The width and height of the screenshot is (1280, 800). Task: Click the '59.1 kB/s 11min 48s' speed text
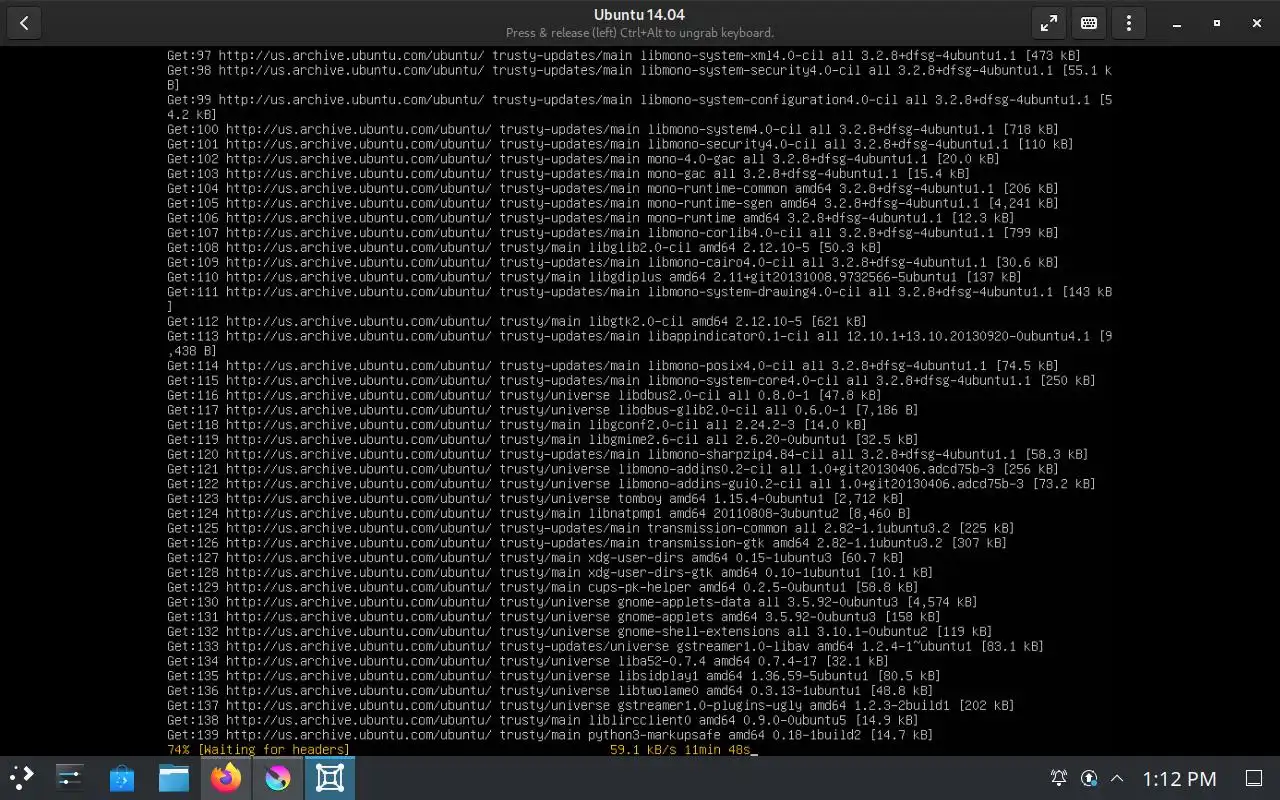coord(680,750)
